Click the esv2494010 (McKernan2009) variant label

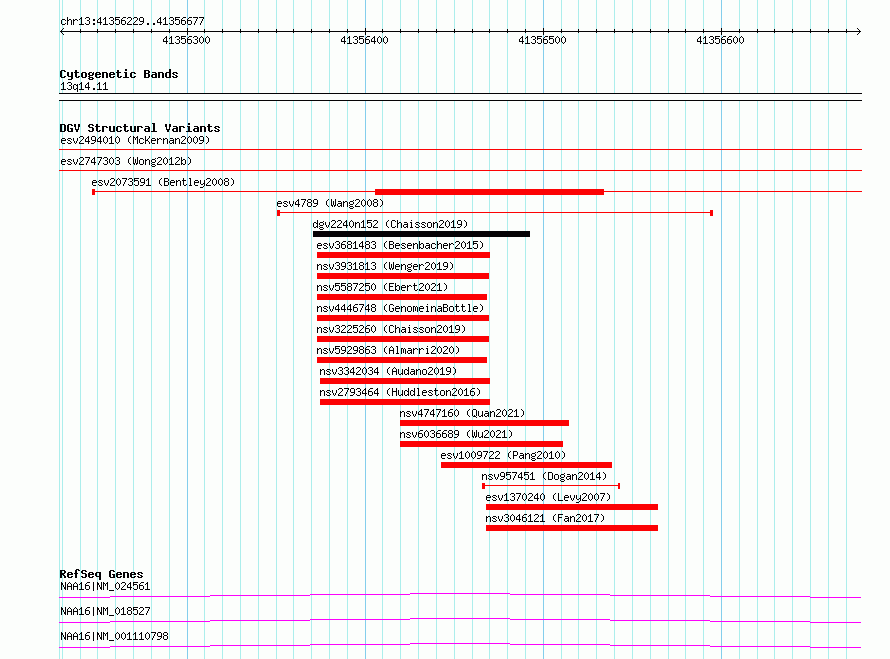pos(135,140)
